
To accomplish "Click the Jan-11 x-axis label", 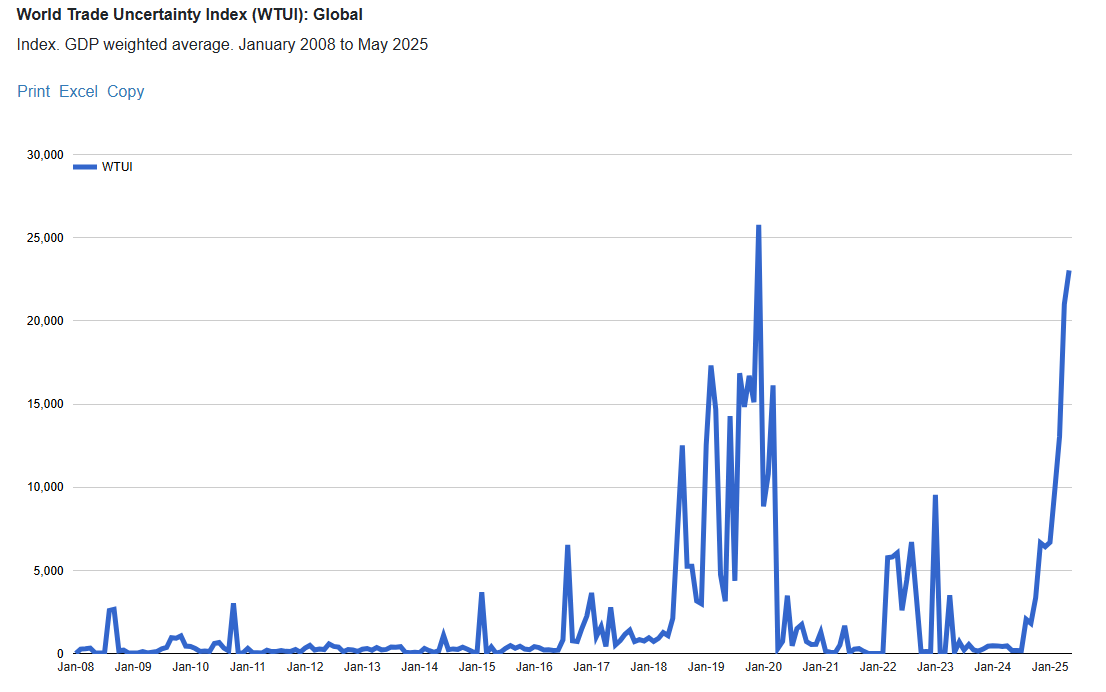I will point(248,667).
